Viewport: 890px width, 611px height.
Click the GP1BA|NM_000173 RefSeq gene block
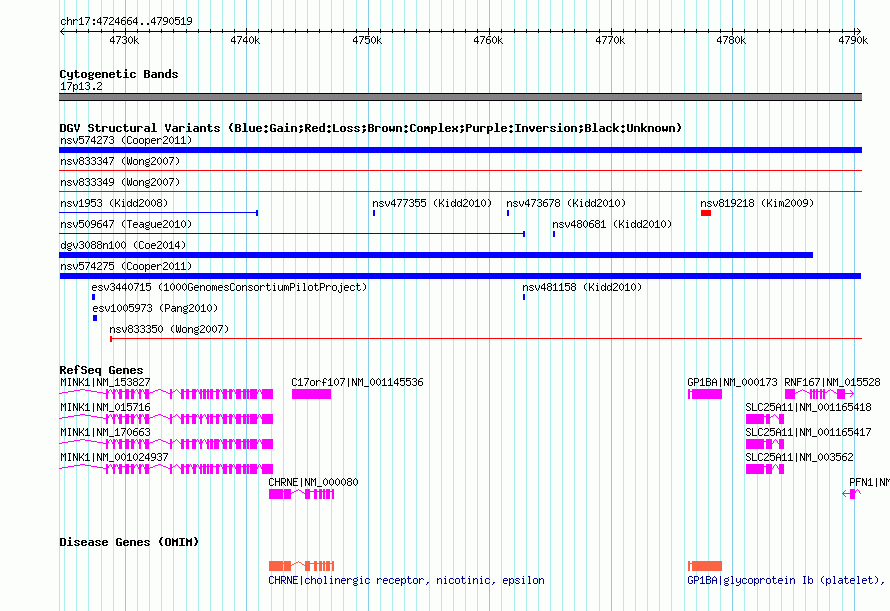(x=705, y=394)
